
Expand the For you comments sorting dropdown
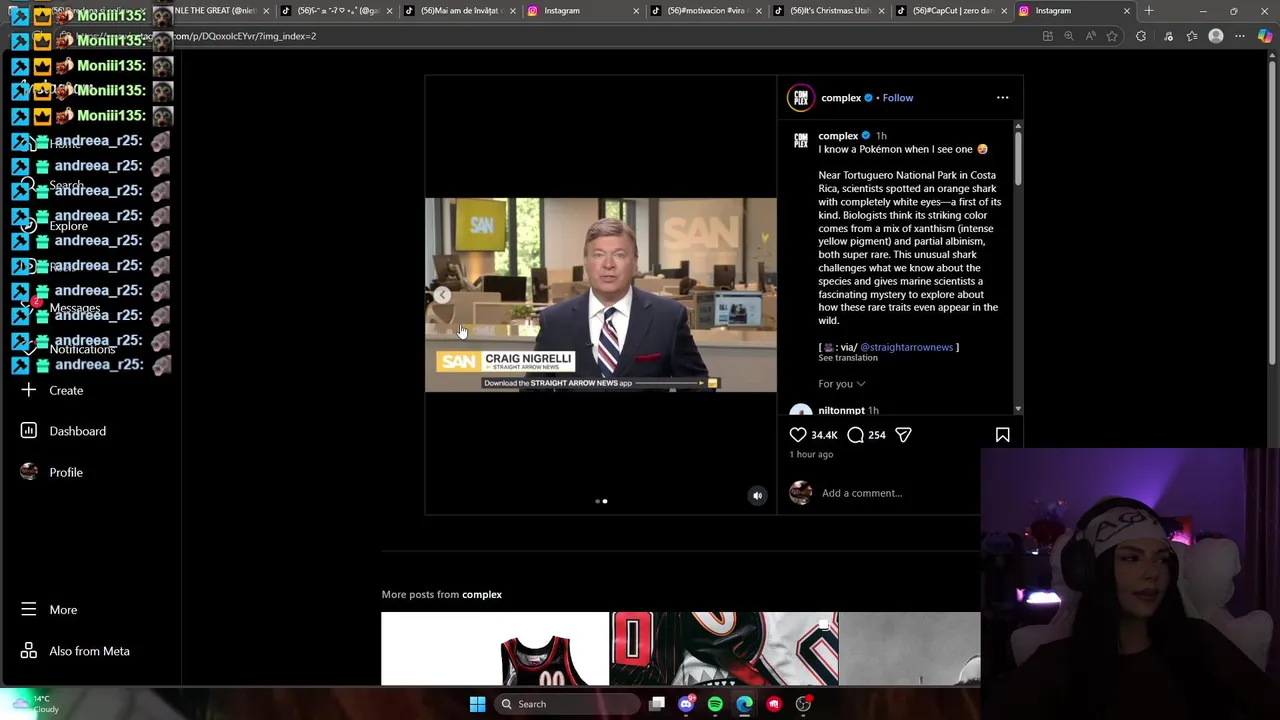coord(842,384)
